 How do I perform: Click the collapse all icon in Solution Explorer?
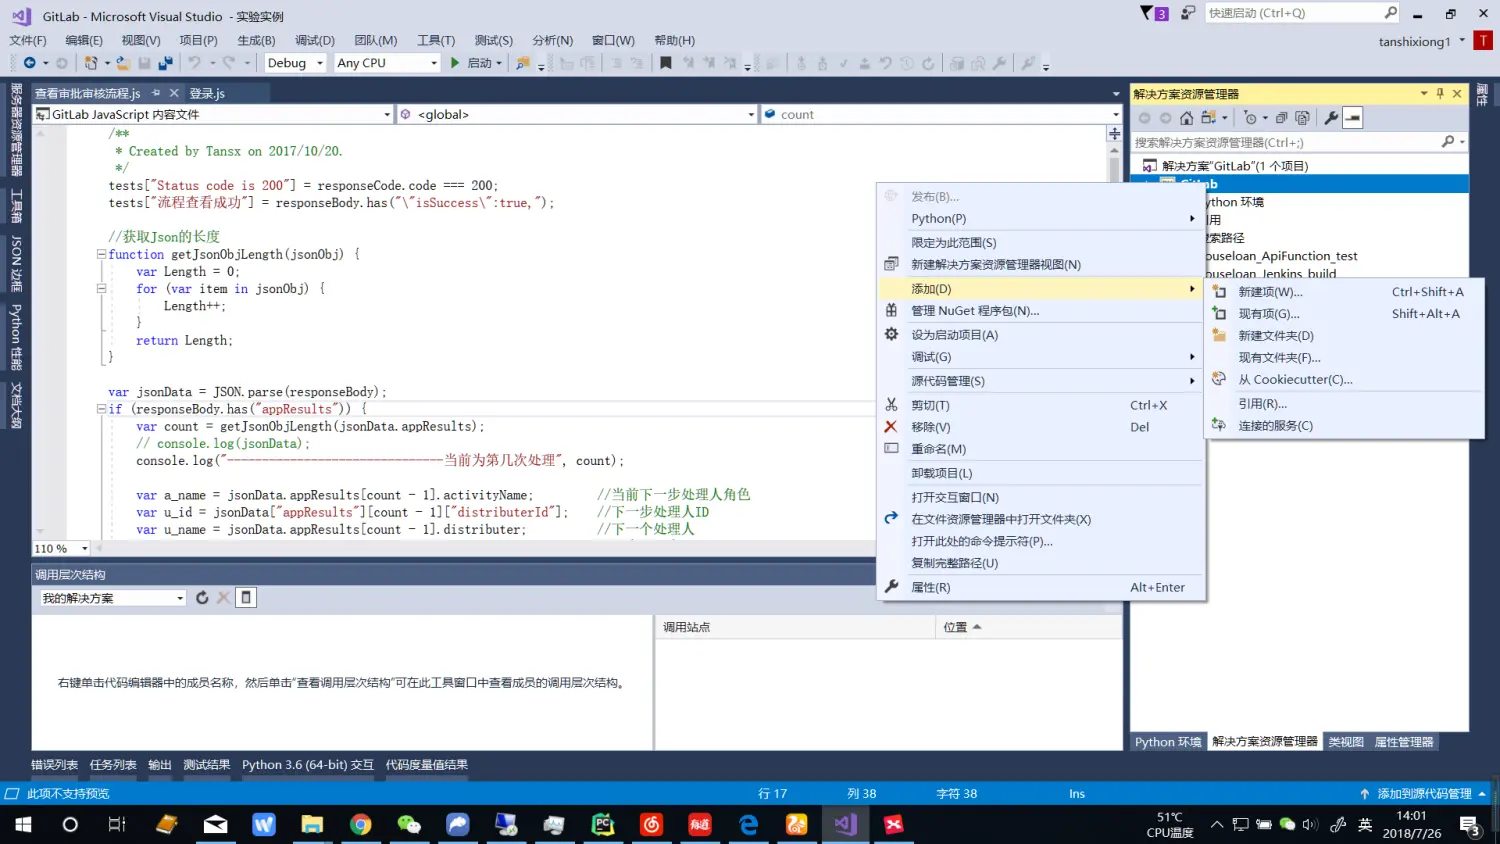pos(1281,118)
